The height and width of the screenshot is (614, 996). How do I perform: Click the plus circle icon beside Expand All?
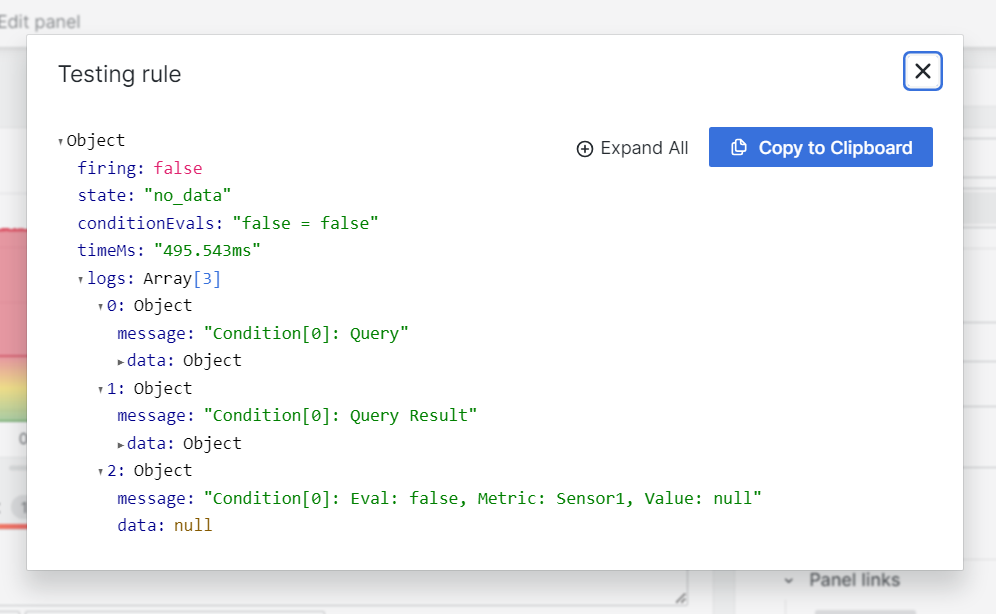584,149
